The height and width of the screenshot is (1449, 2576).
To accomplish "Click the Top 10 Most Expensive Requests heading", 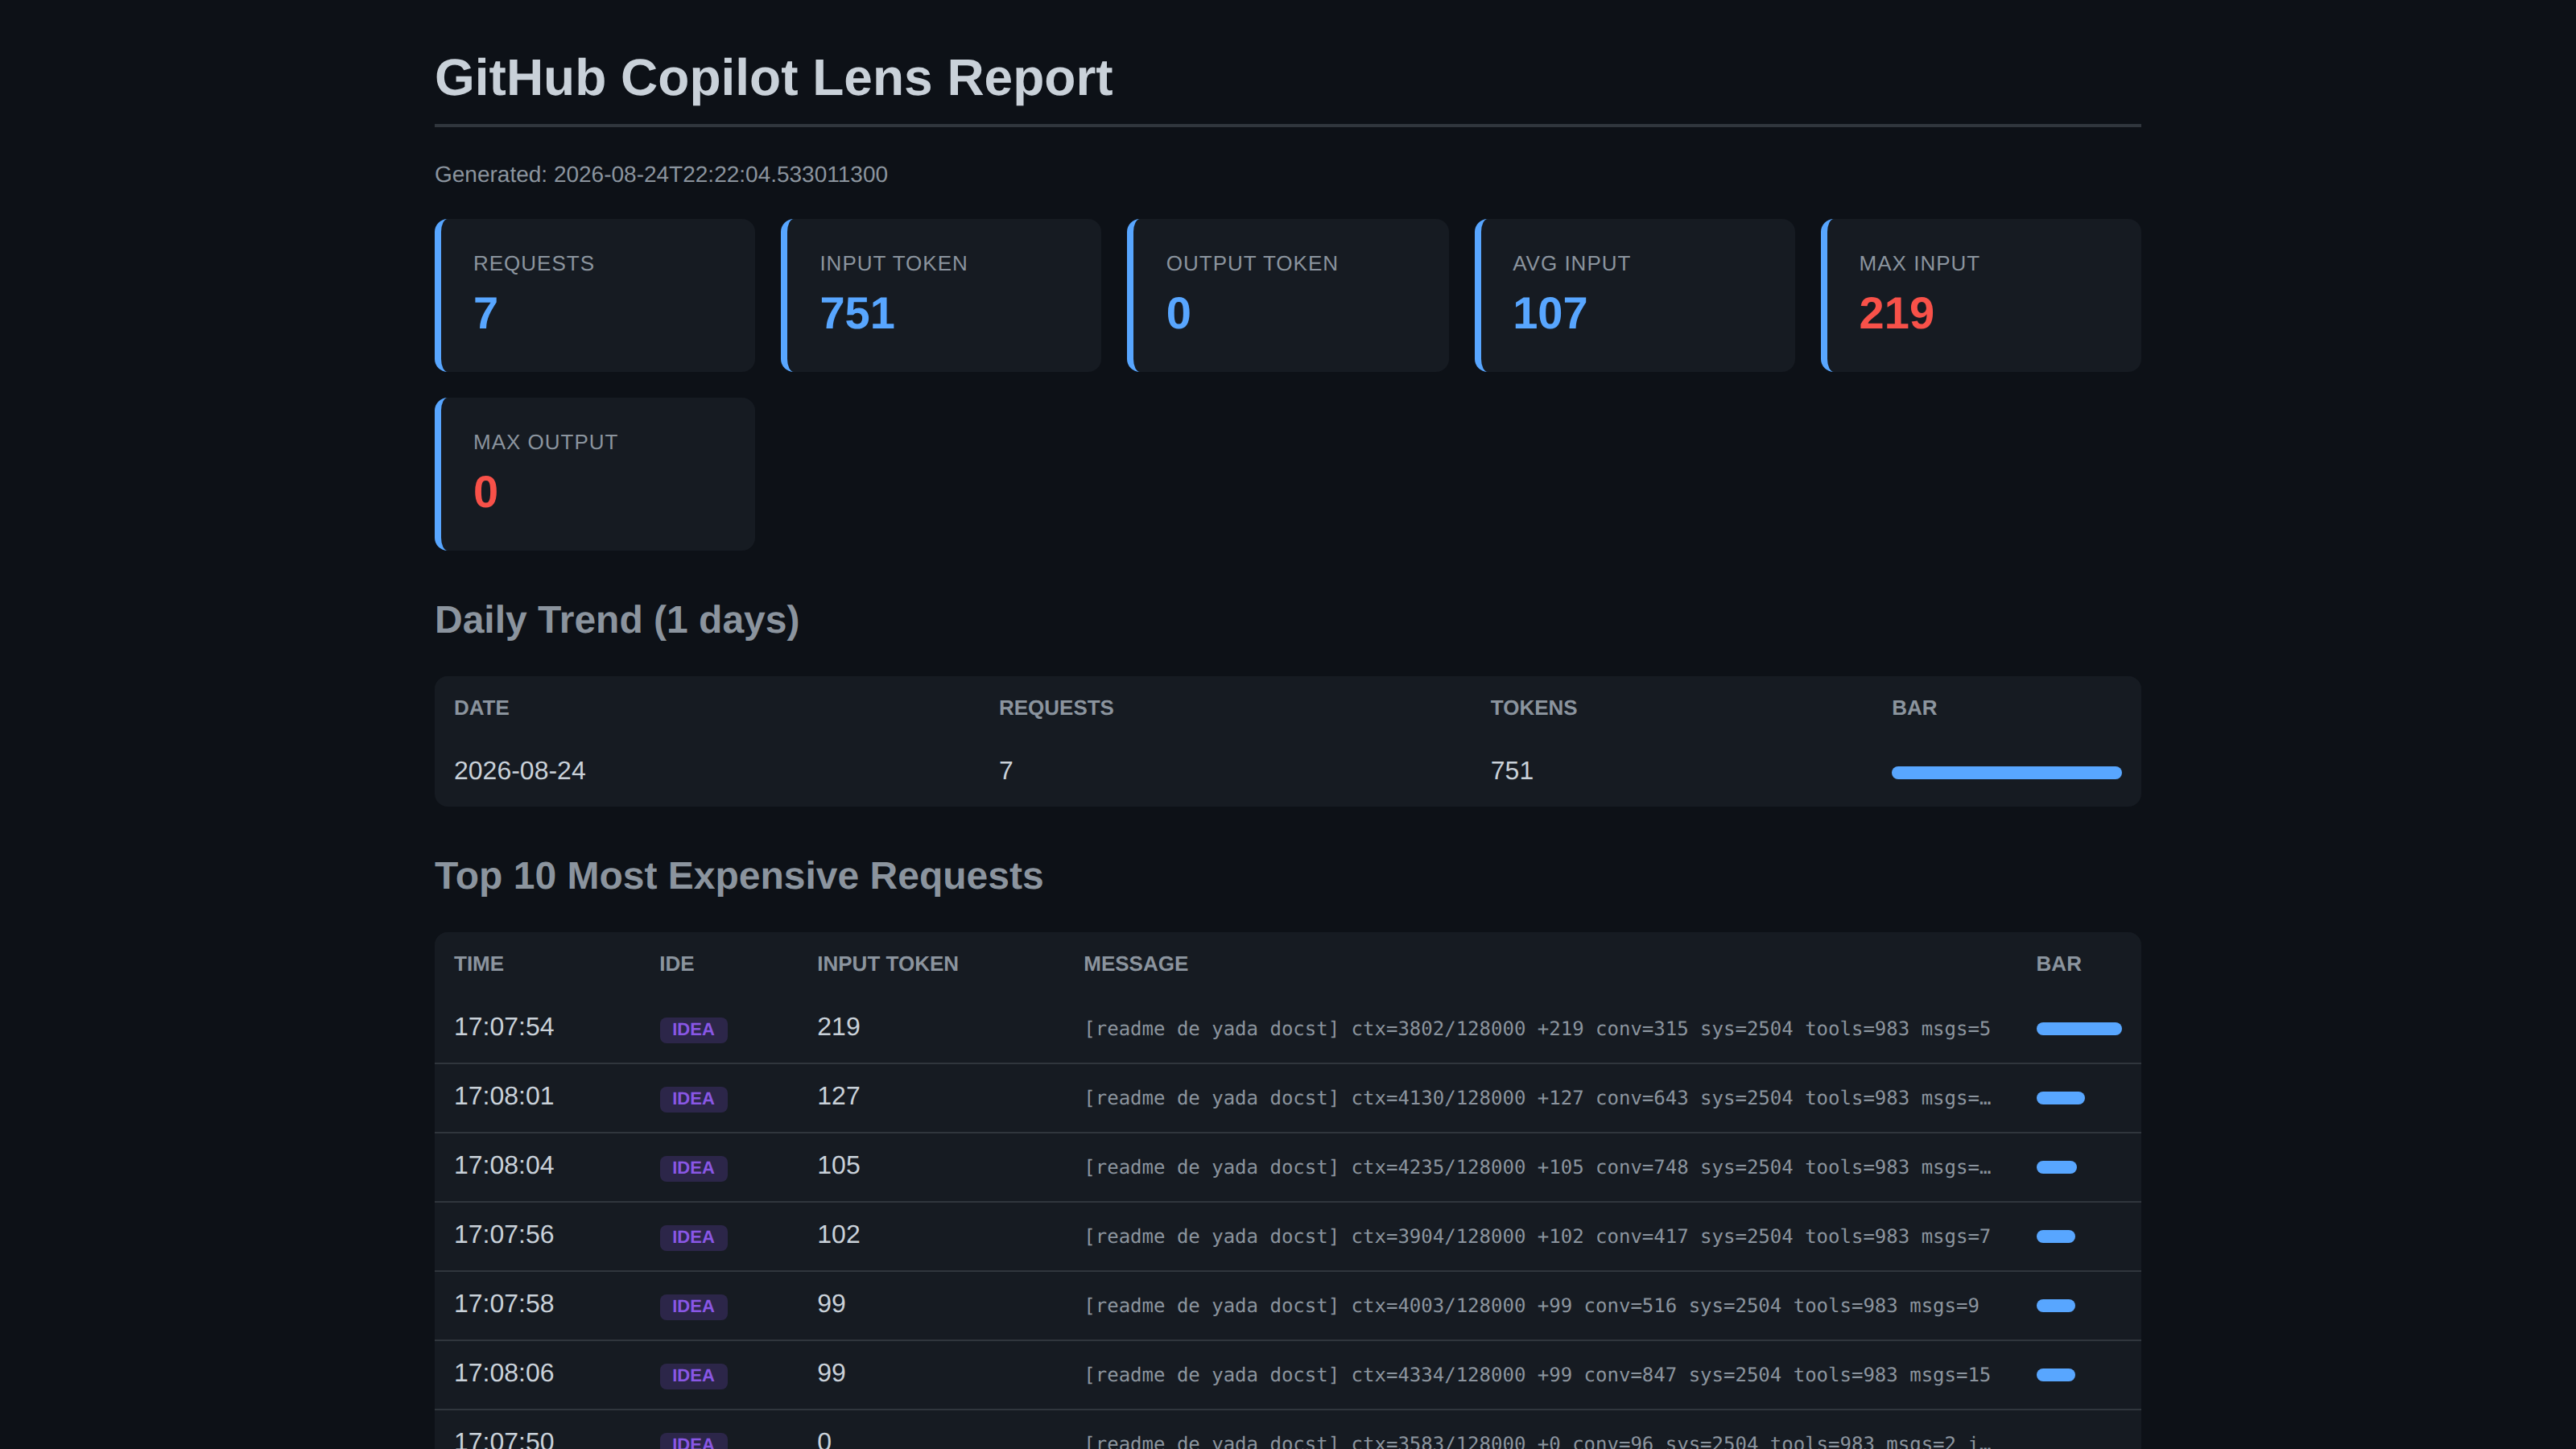I will click(x=738, y=876).
